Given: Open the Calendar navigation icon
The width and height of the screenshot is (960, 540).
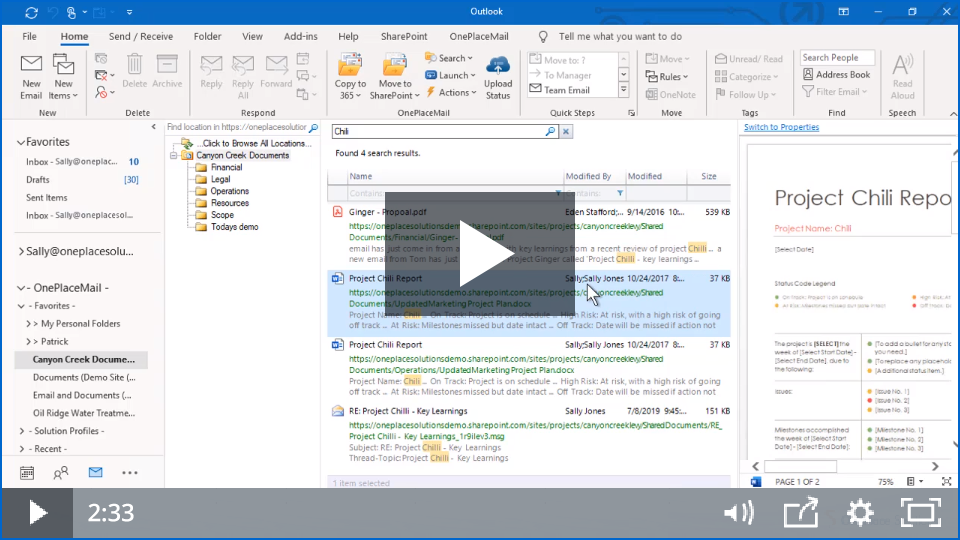Looking at the screenshot, I should pyautogui.click(x=27, y=473).
